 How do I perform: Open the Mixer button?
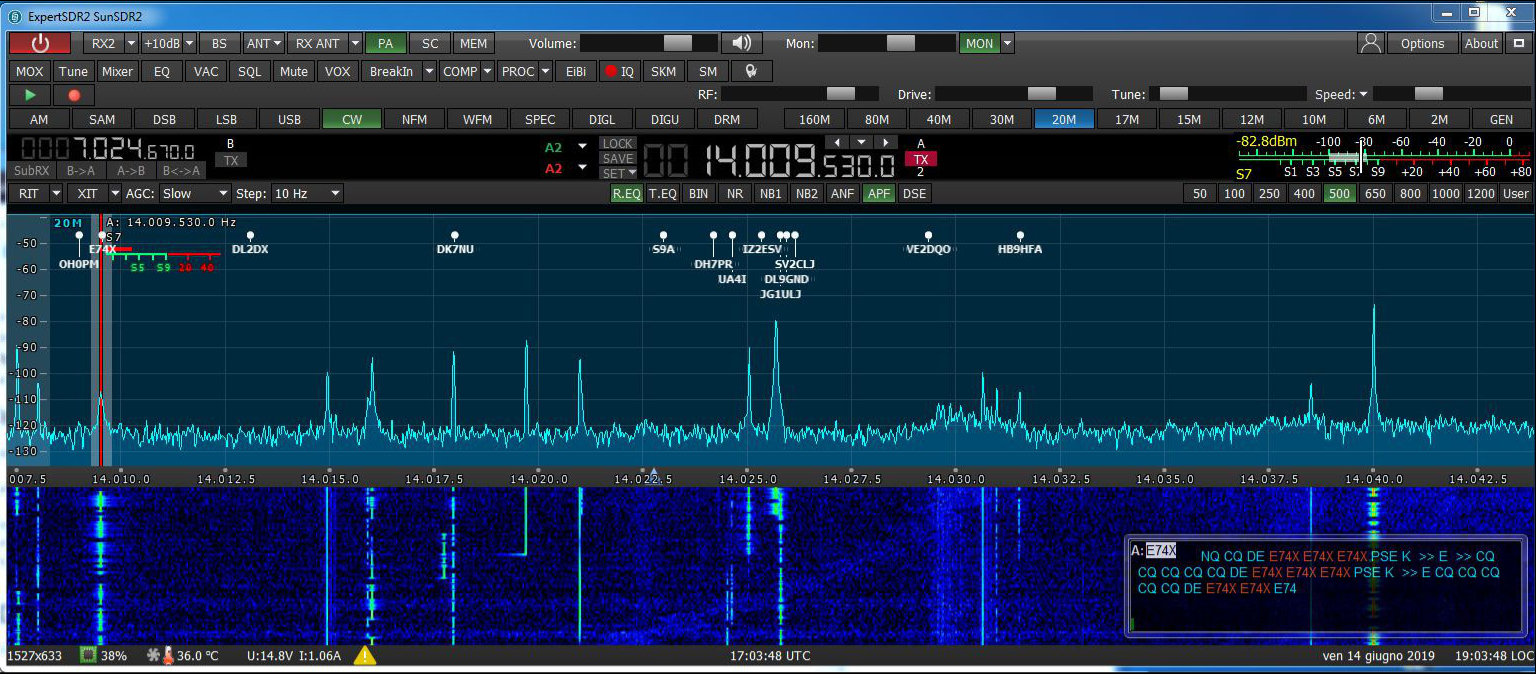(x=117, y=71)
